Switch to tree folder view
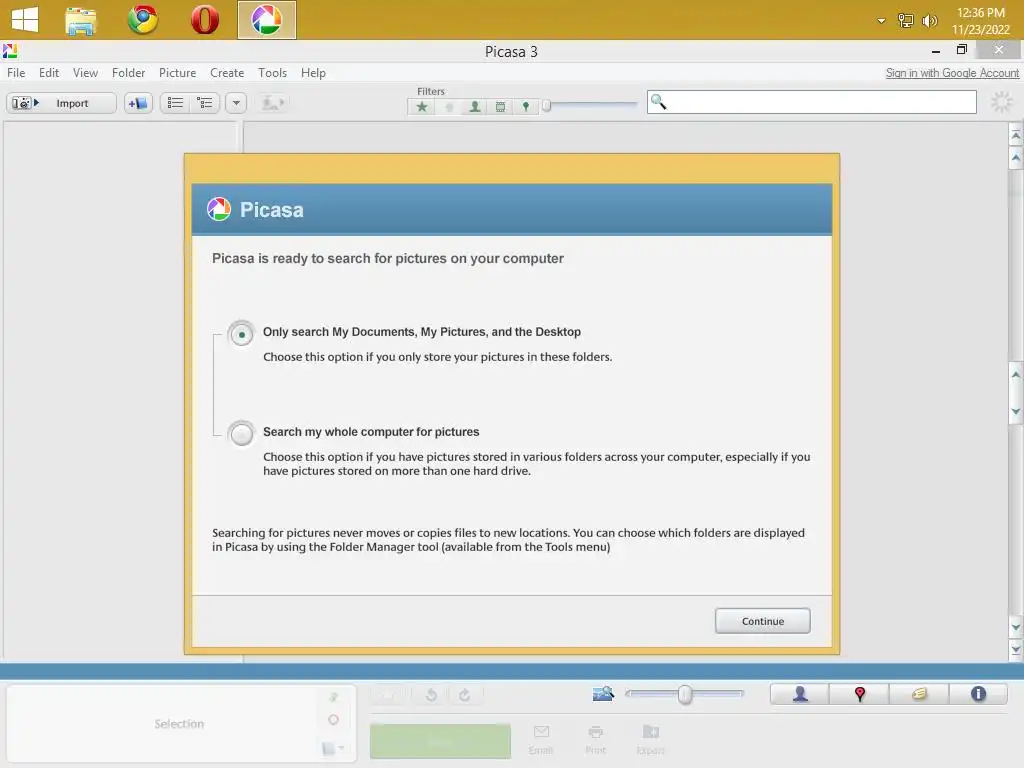Image resolution: width=1024 pixels, height=768 pixels. click(x=205, y=103)
